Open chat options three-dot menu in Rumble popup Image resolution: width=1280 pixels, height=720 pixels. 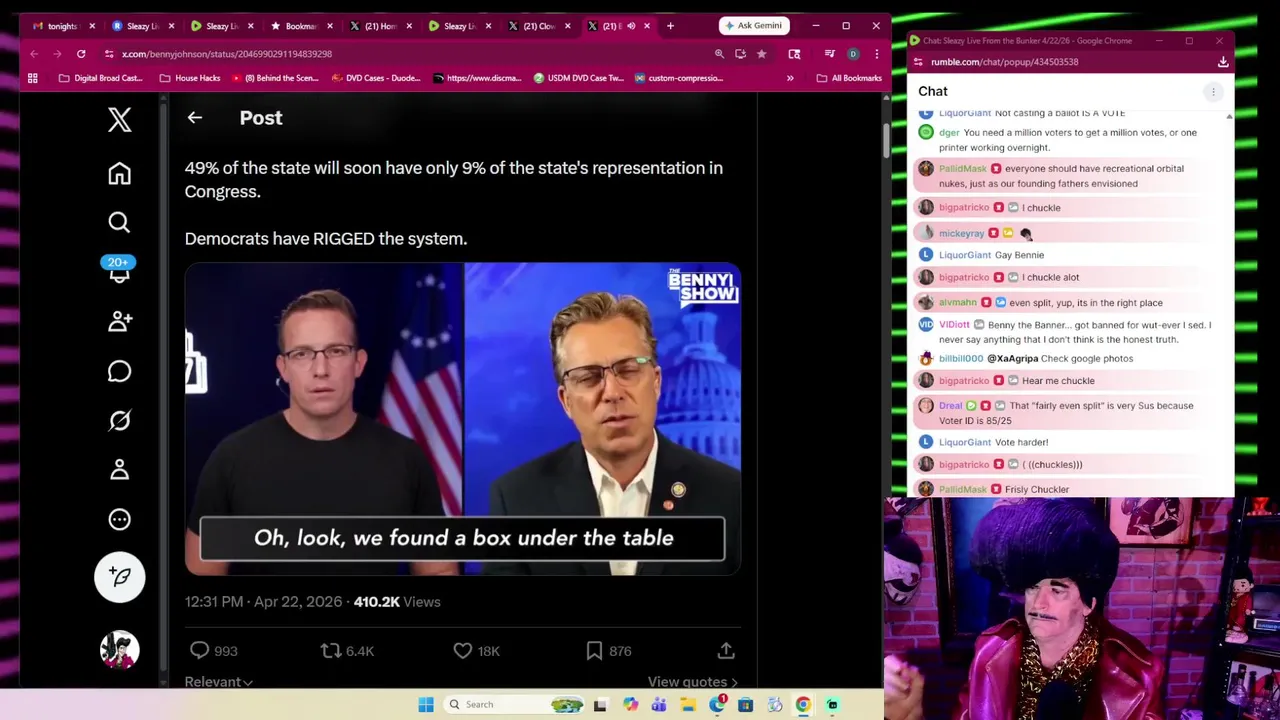tap(1213, 92)
